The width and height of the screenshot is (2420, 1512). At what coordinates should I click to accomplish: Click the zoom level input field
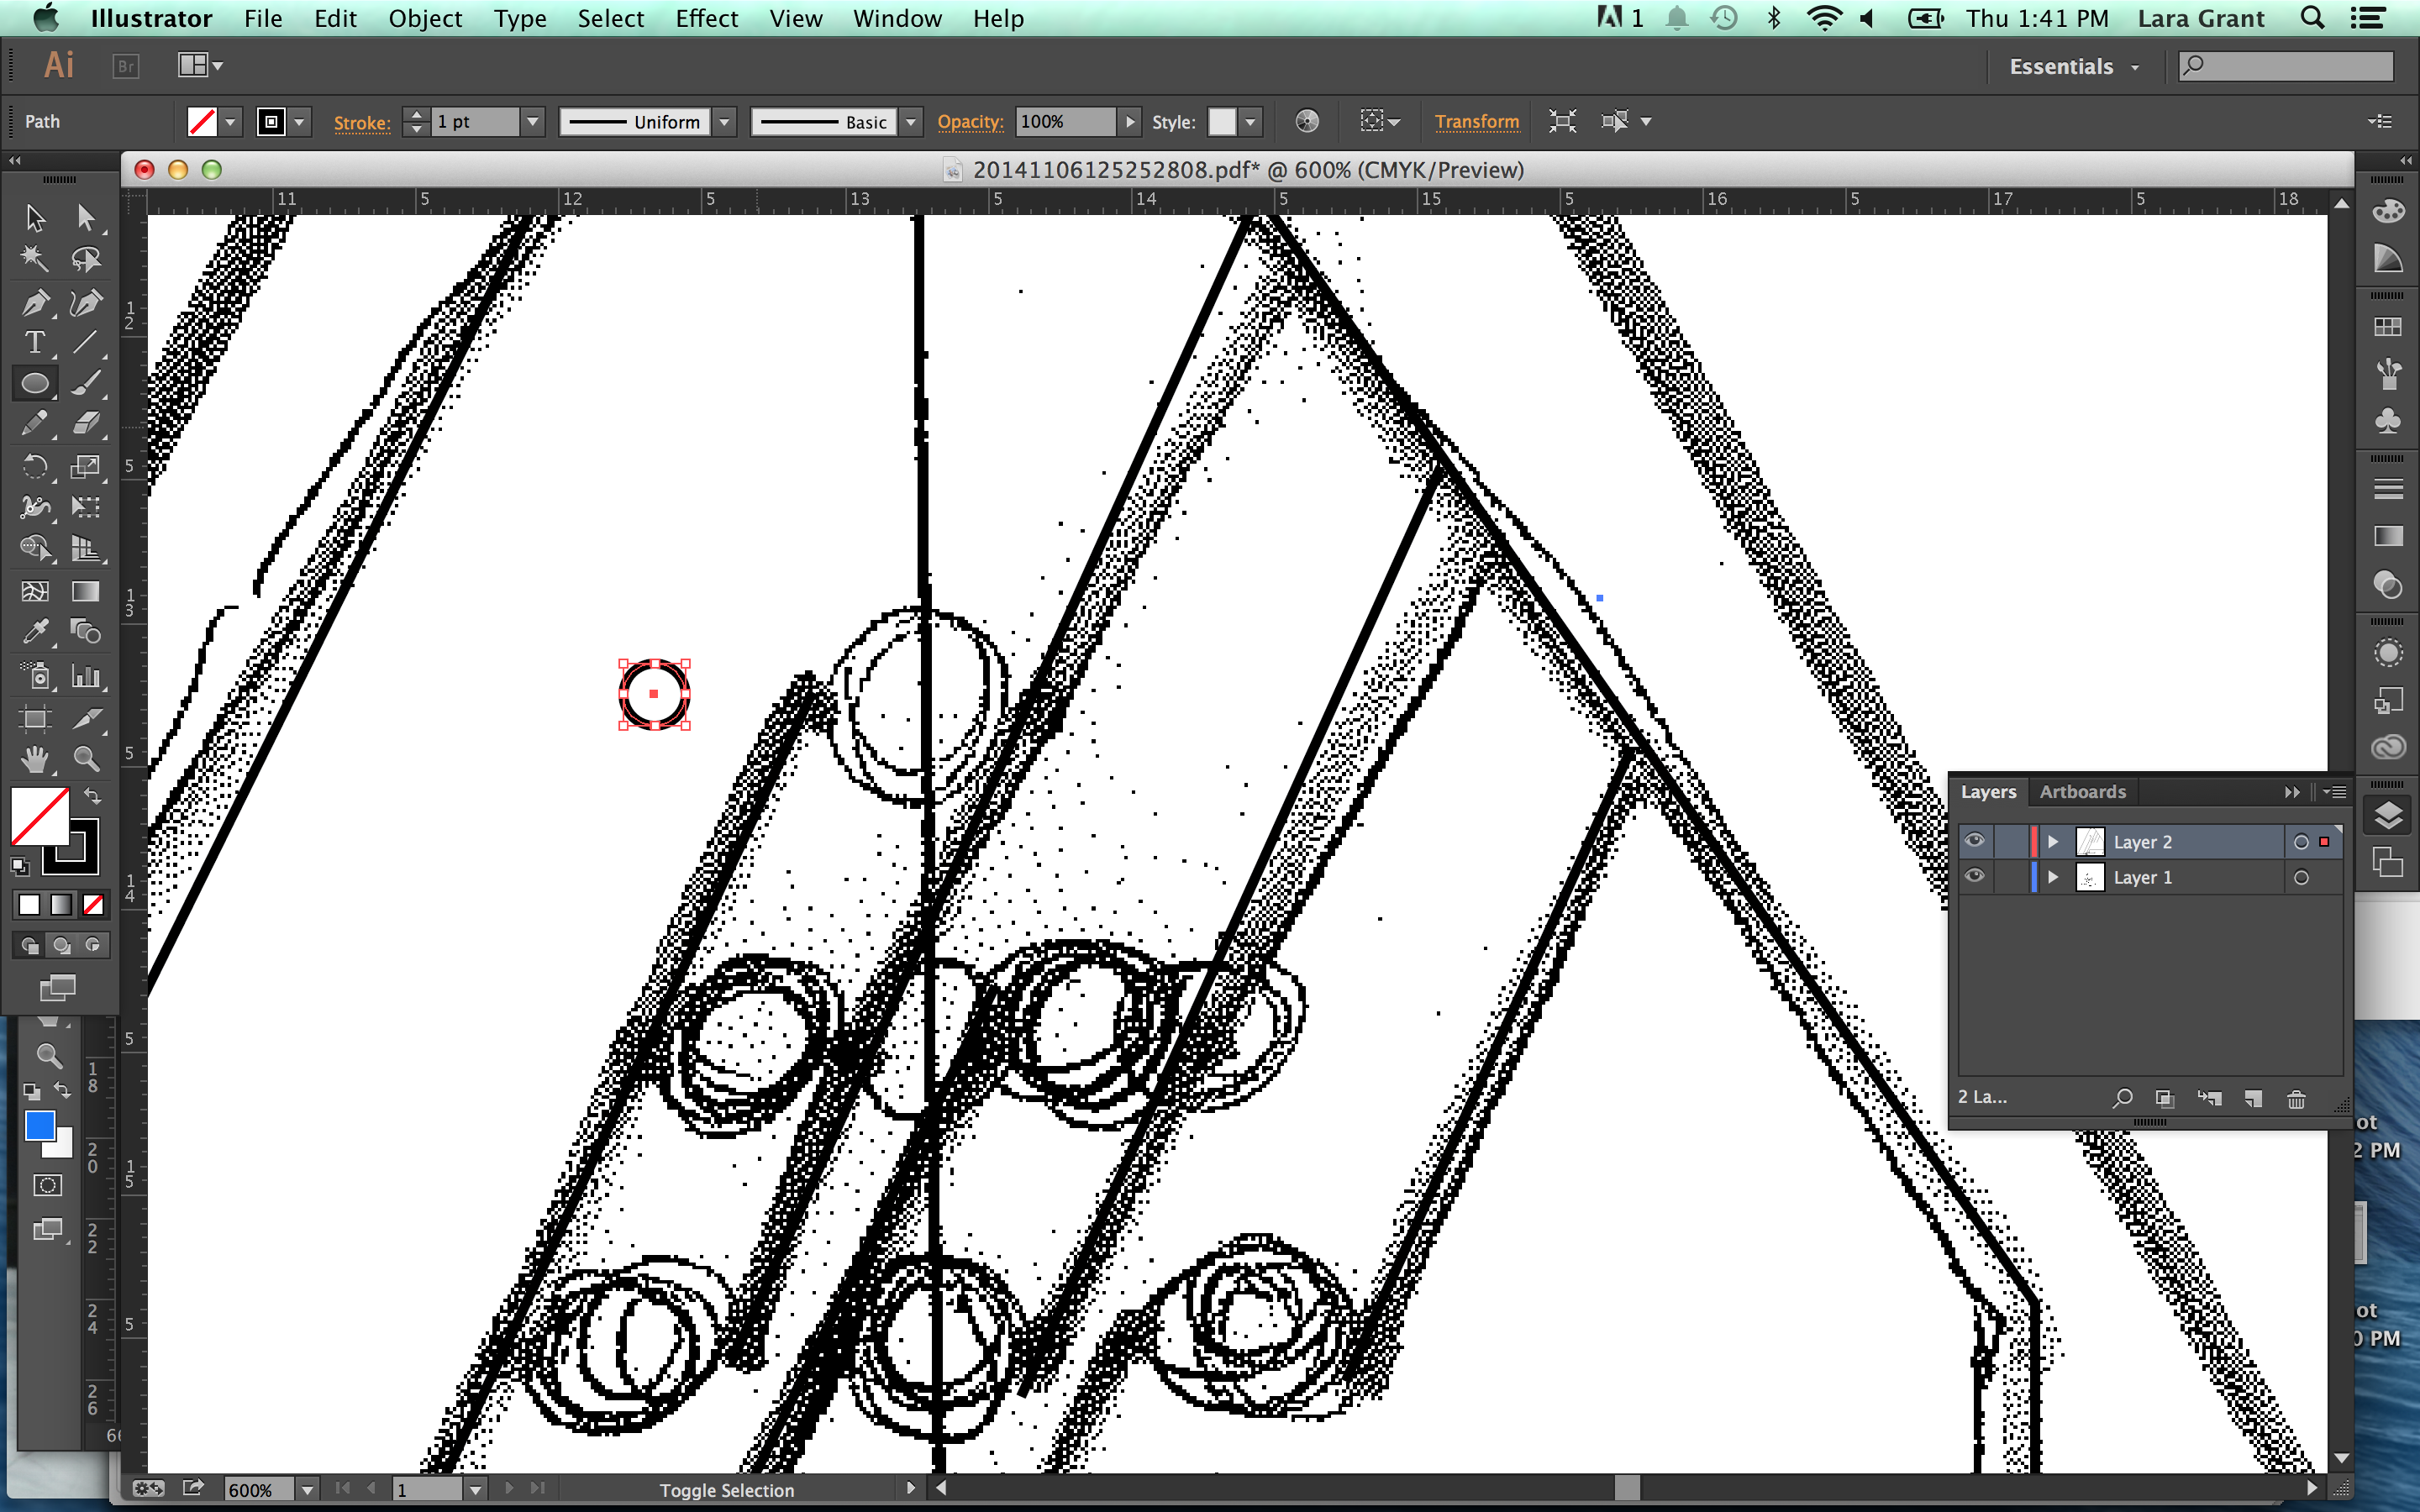(256, 1488)
